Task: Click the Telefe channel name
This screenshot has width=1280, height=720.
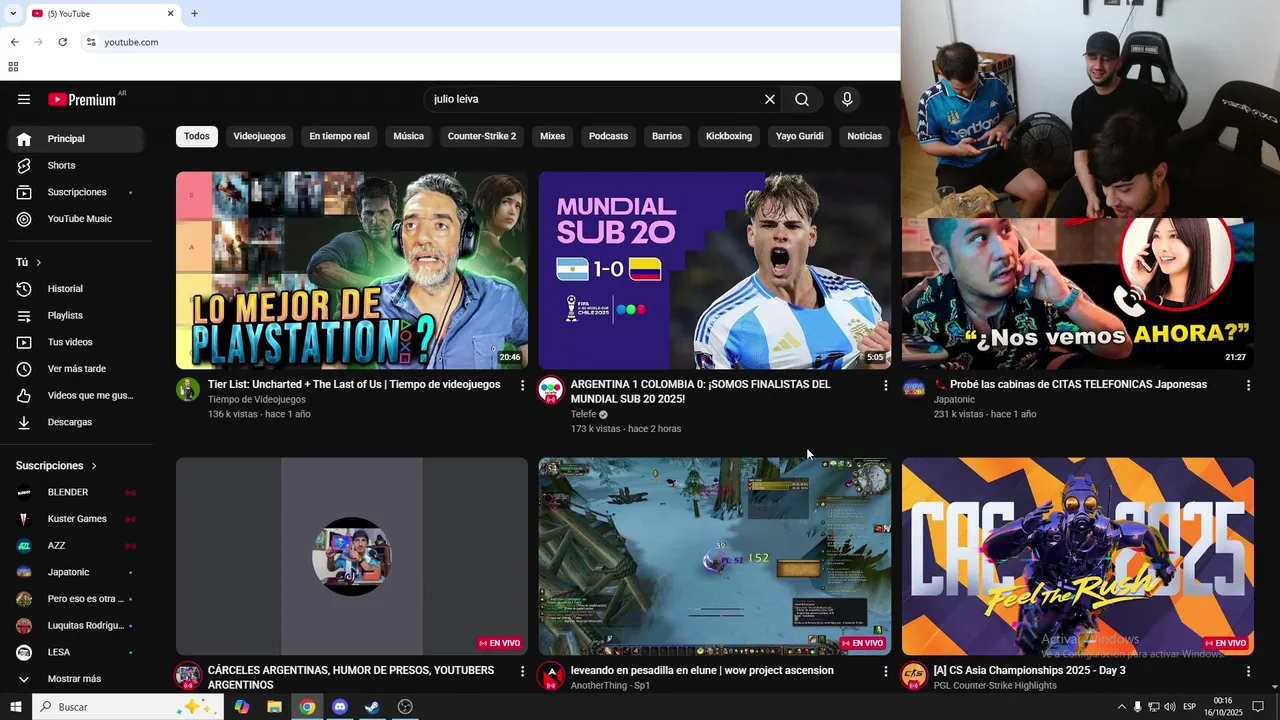Action: [583, 414]
